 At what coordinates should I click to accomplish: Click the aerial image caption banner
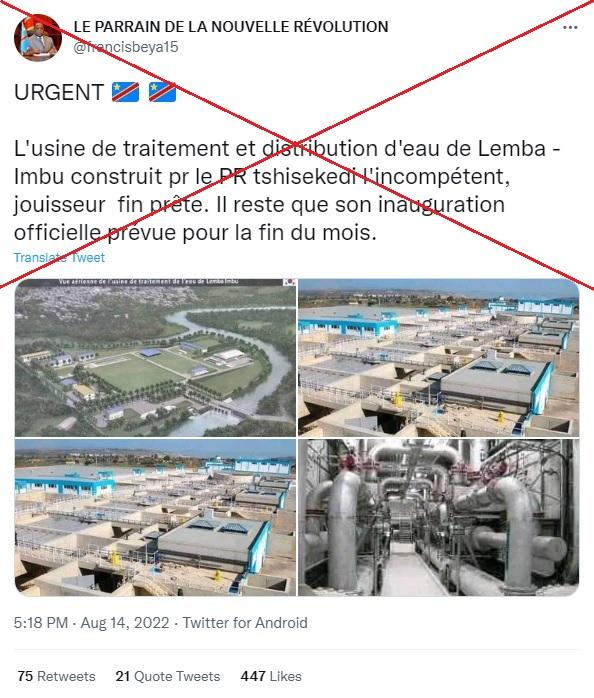click(149, 282)
